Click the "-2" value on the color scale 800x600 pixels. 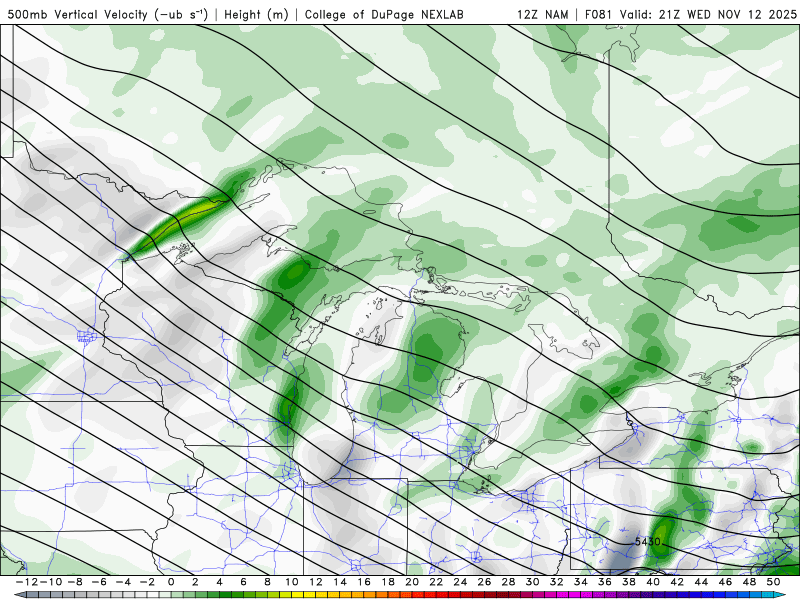pos(147,582)
